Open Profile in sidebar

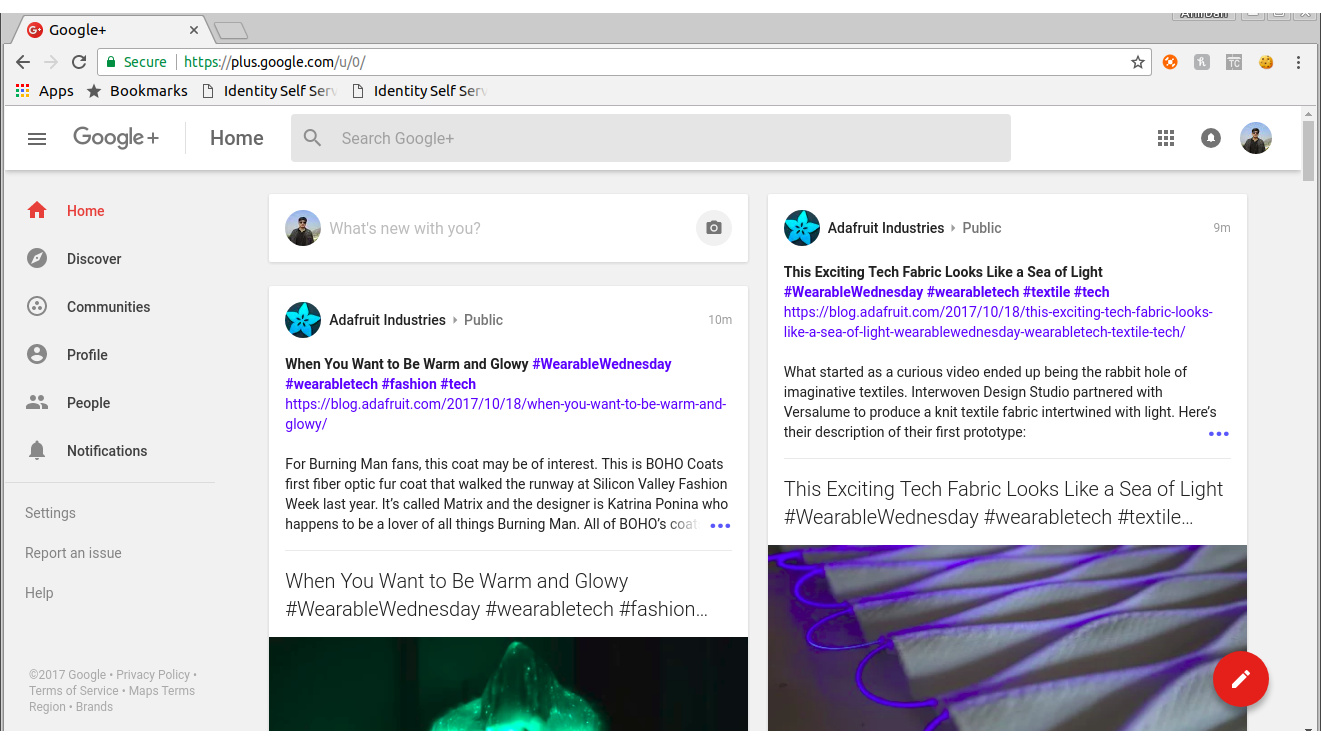pos(87,355)
